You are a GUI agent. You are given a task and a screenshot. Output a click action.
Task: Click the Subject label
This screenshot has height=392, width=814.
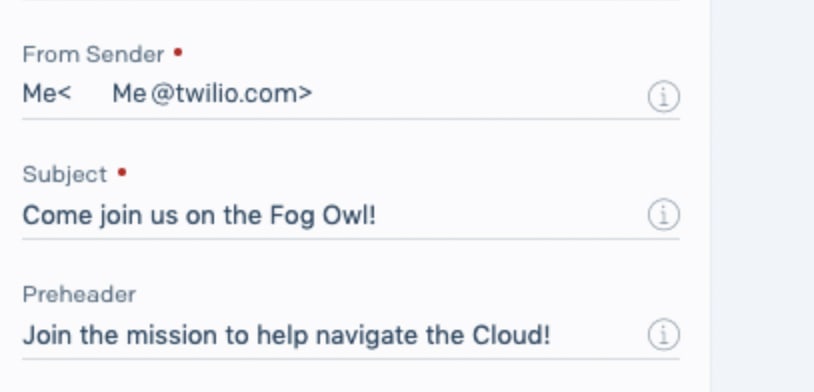pos(65,174)
